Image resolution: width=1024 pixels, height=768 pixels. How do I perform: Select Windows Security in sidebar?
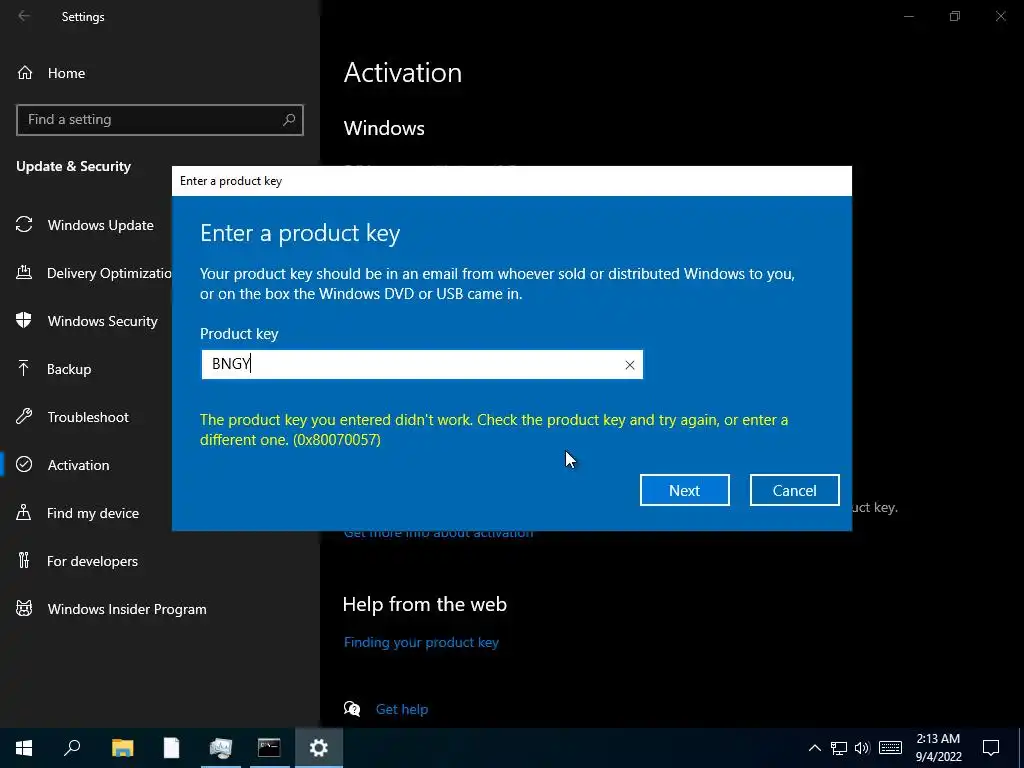point(103,321)
